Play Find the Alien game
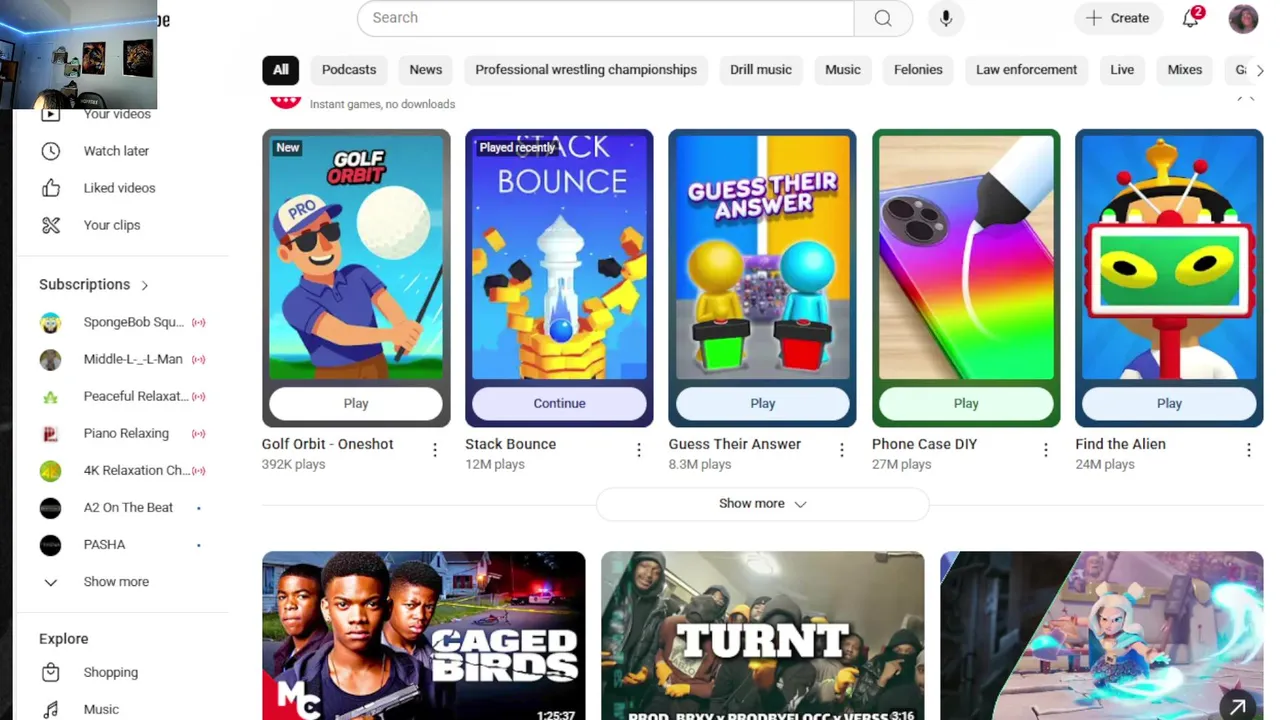1280x720 pixels. point(1169,404)
